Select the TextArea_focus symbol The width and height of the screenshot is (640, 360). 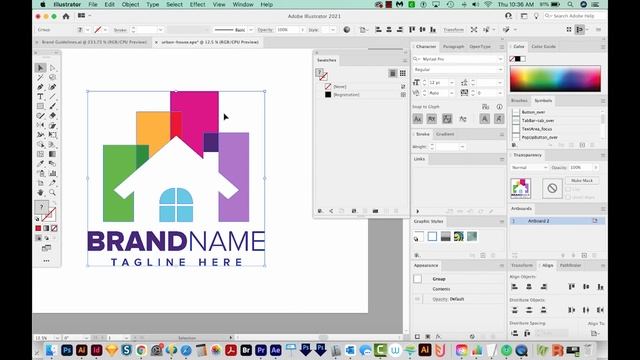click(x=537, y=129)
